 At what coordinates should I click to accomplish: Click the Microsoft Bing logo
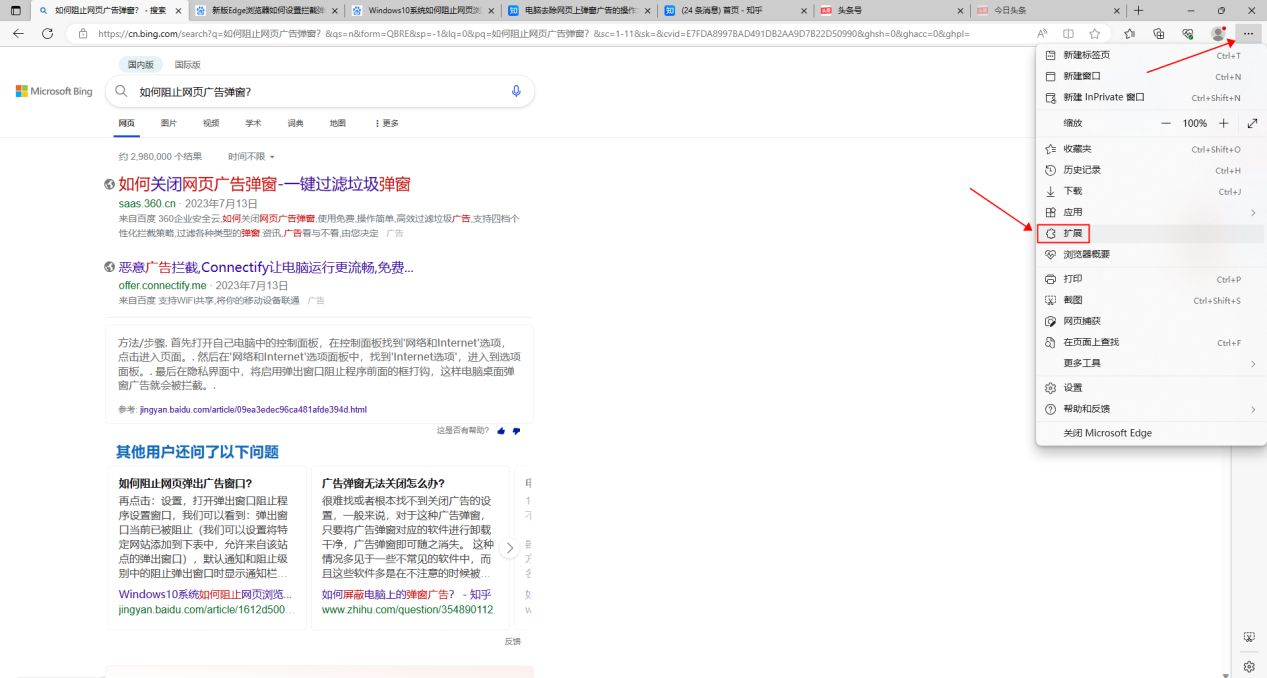pyautogui.click(x=53, y=91)
